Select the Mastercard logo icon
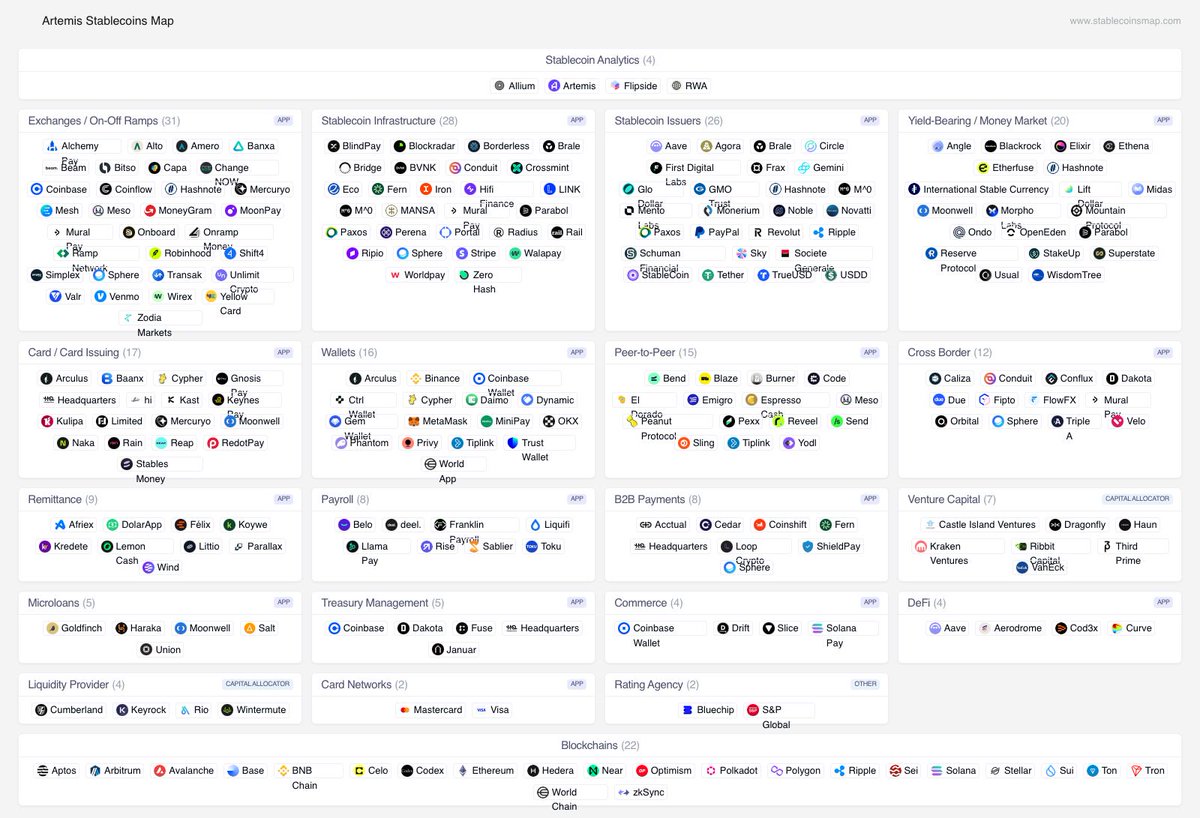This screenshot has width=1200, height=818. (x=405, y=710)
